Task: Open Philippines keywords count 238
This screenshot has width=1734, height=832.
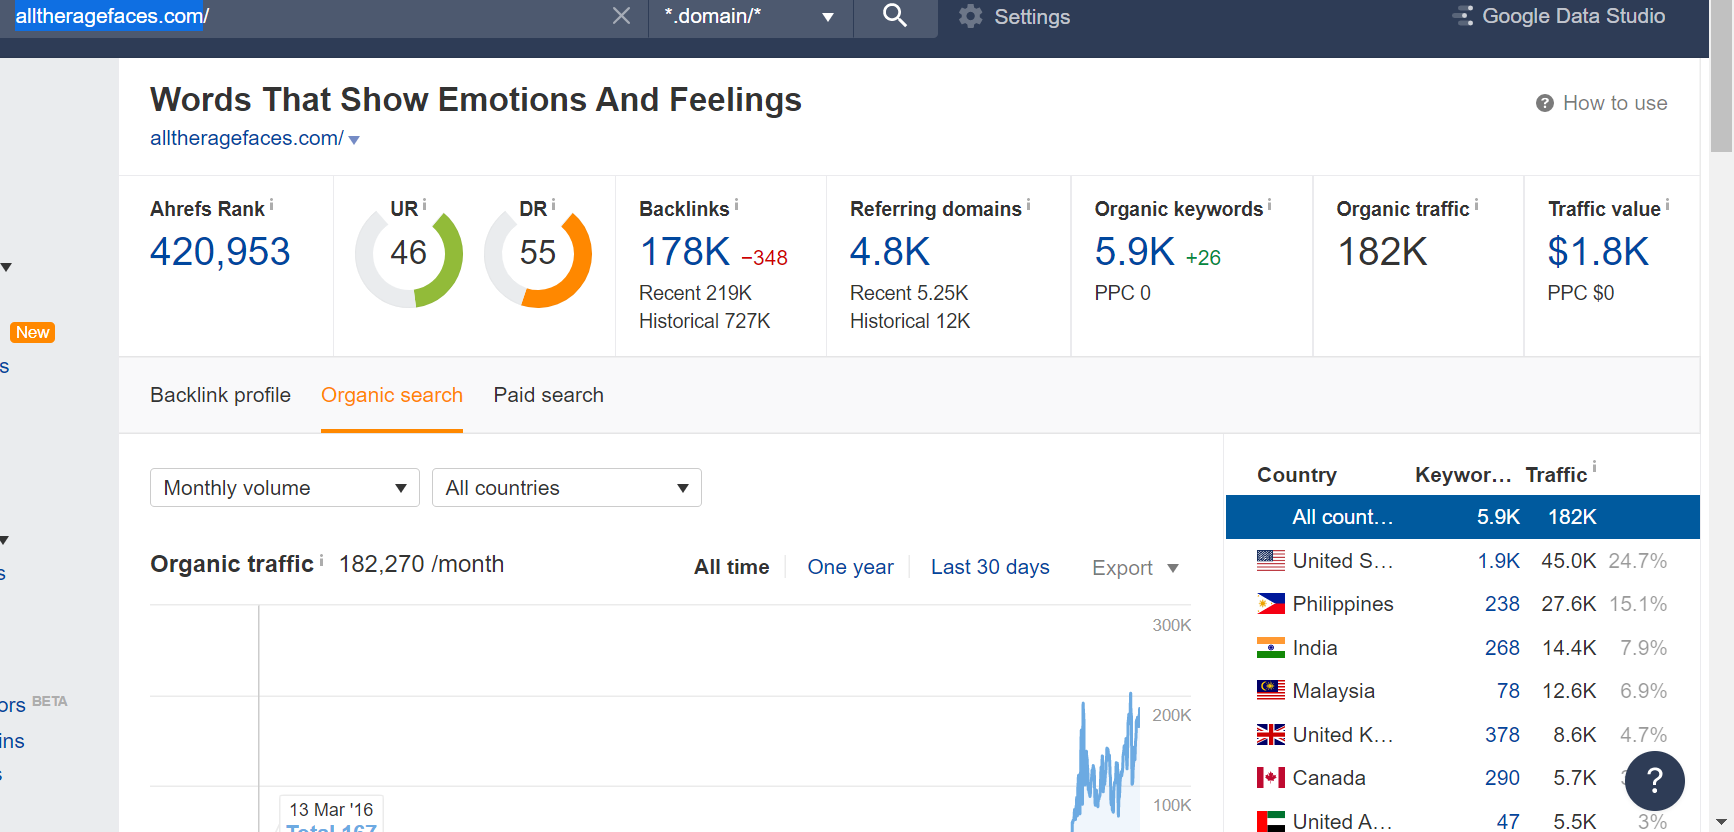Action: [x=1502, y=604]
